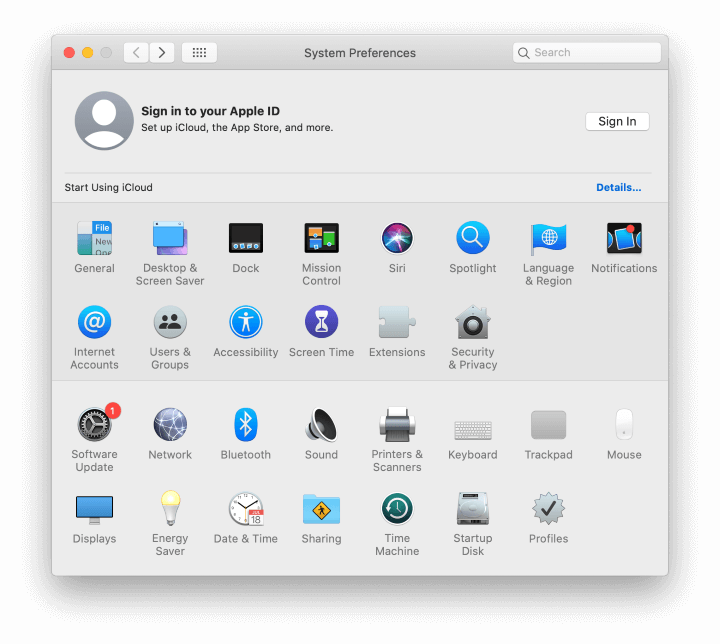Open the Accessibility pane

tap(246, 323)
